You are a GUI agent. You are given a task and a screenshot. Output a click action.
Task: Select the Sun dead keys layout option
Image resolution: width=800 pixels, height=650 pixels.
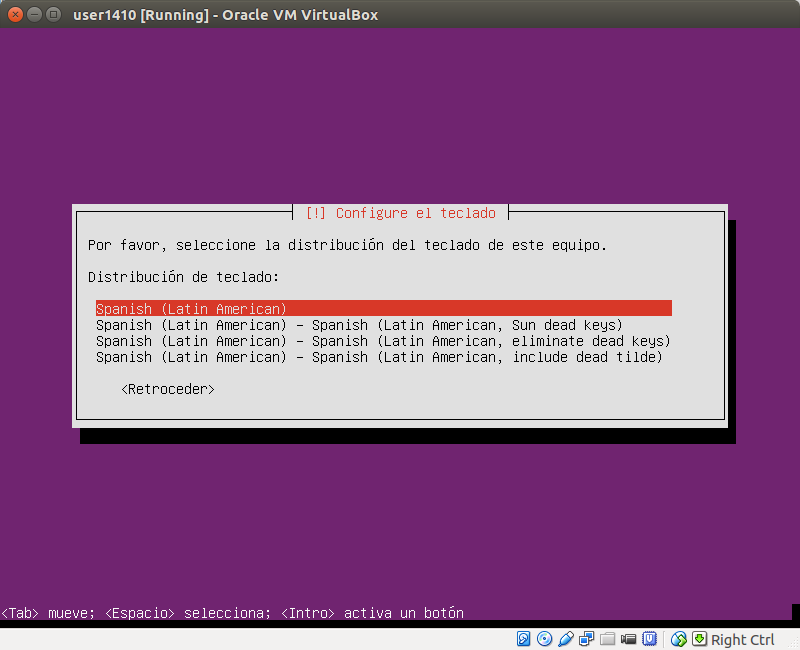380,324
